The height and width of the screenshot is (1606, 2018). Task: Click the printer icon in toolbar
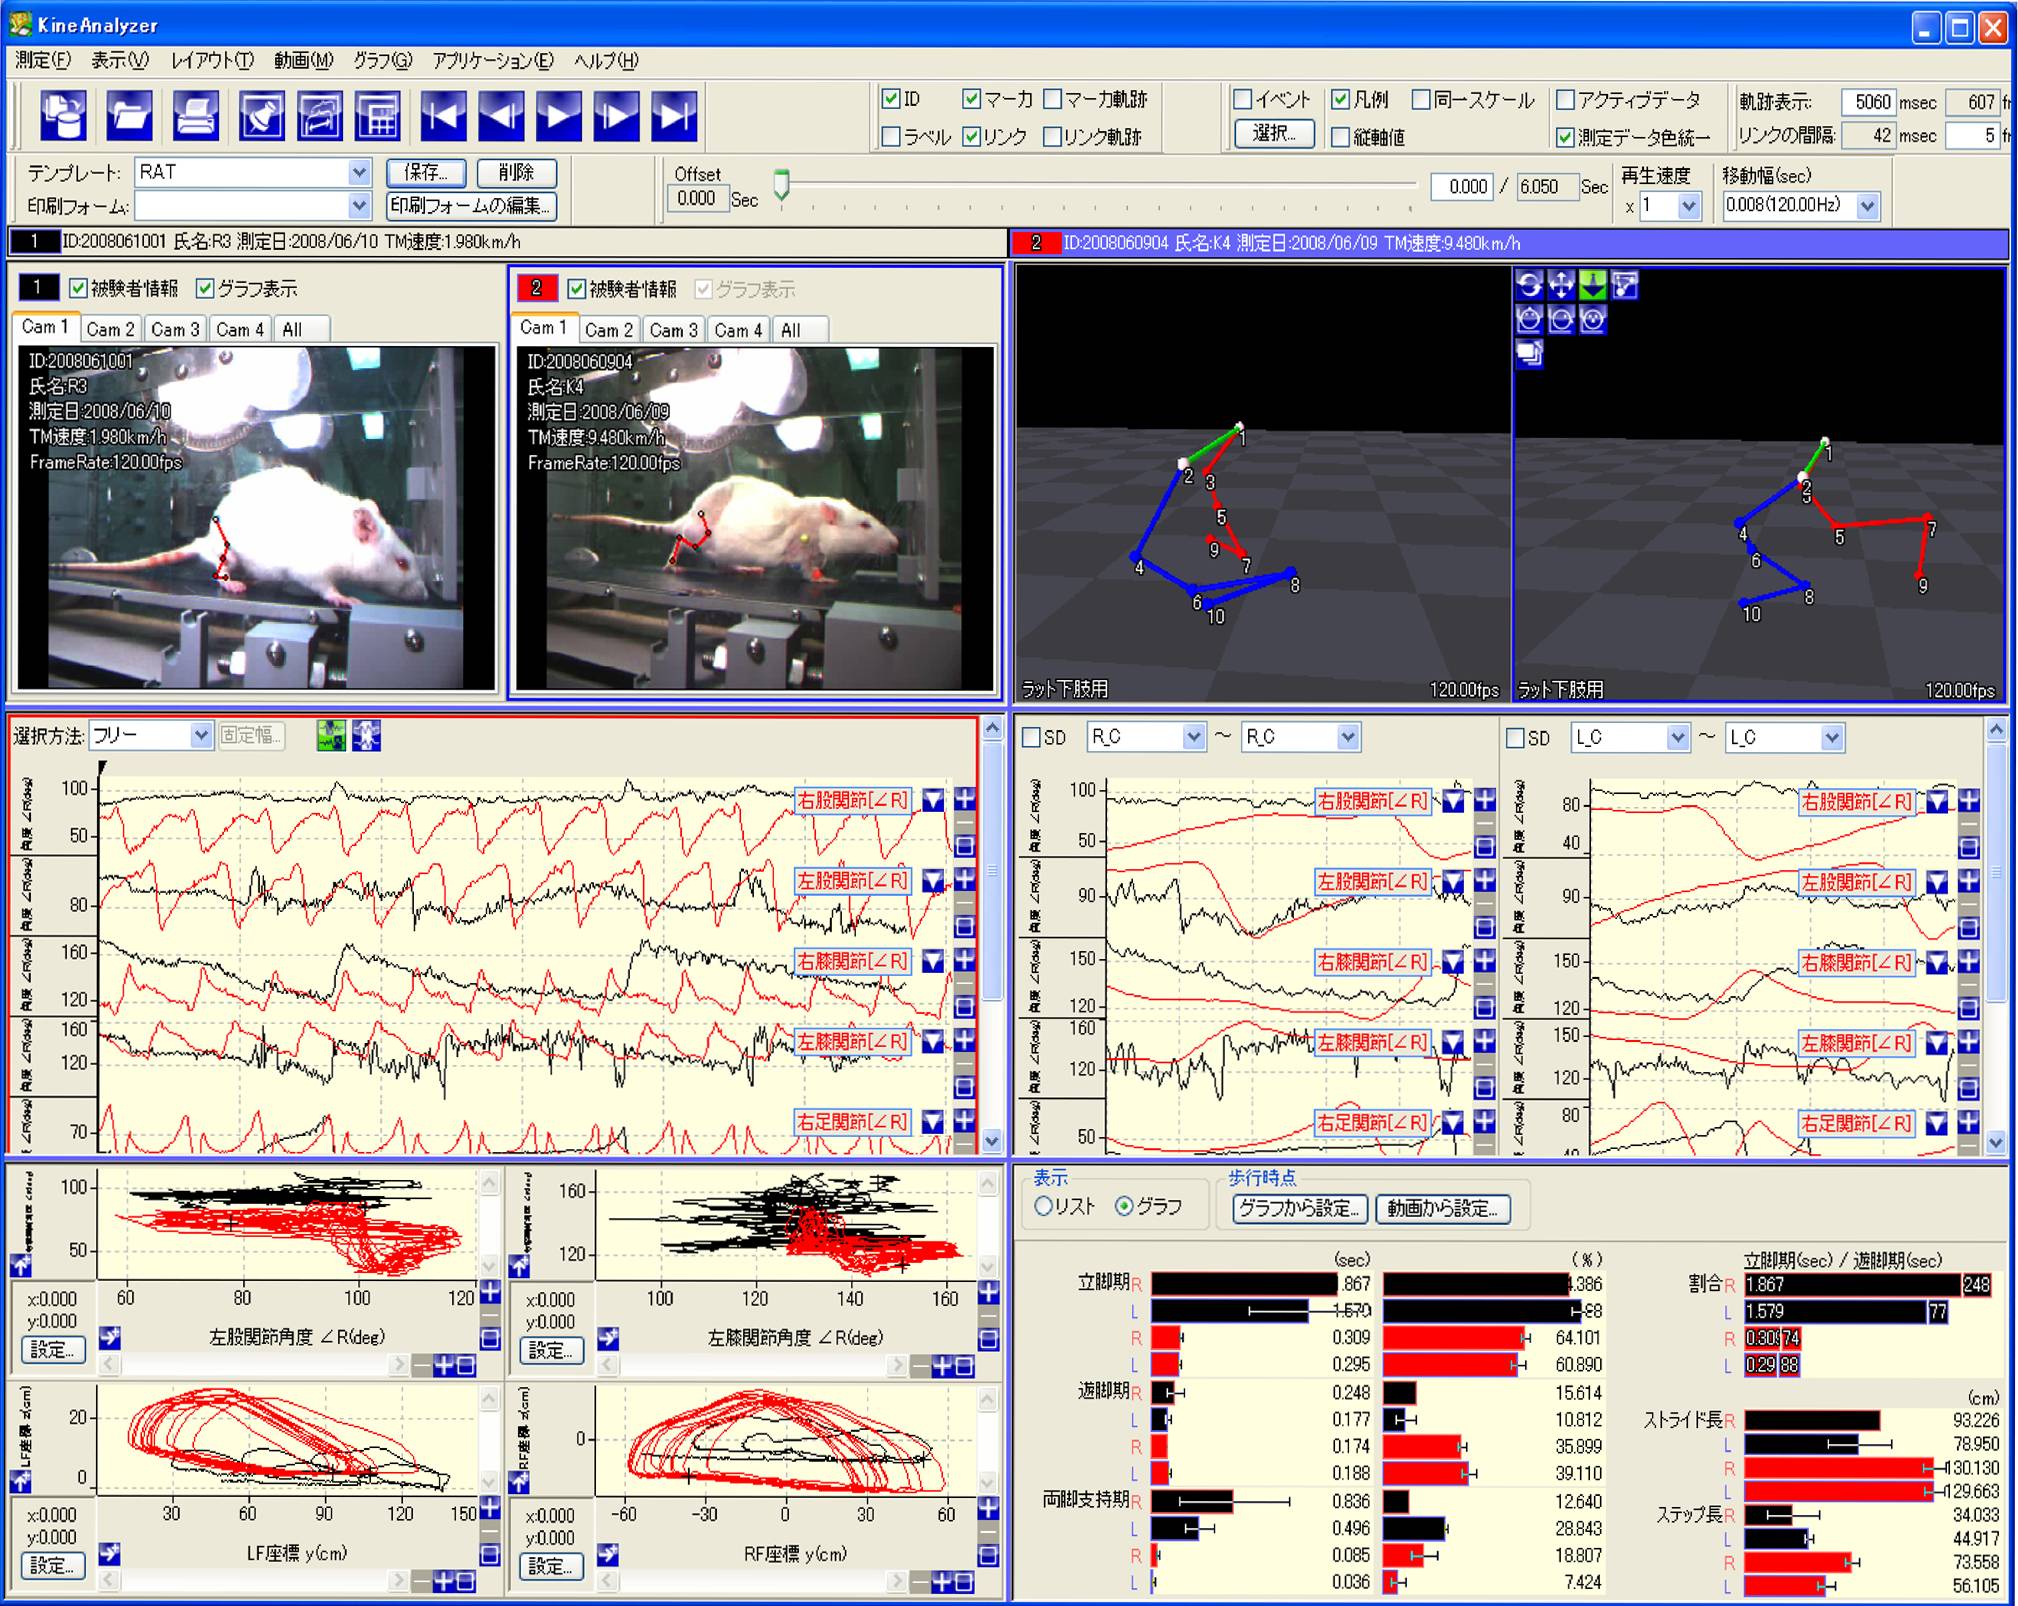[196, 115]
